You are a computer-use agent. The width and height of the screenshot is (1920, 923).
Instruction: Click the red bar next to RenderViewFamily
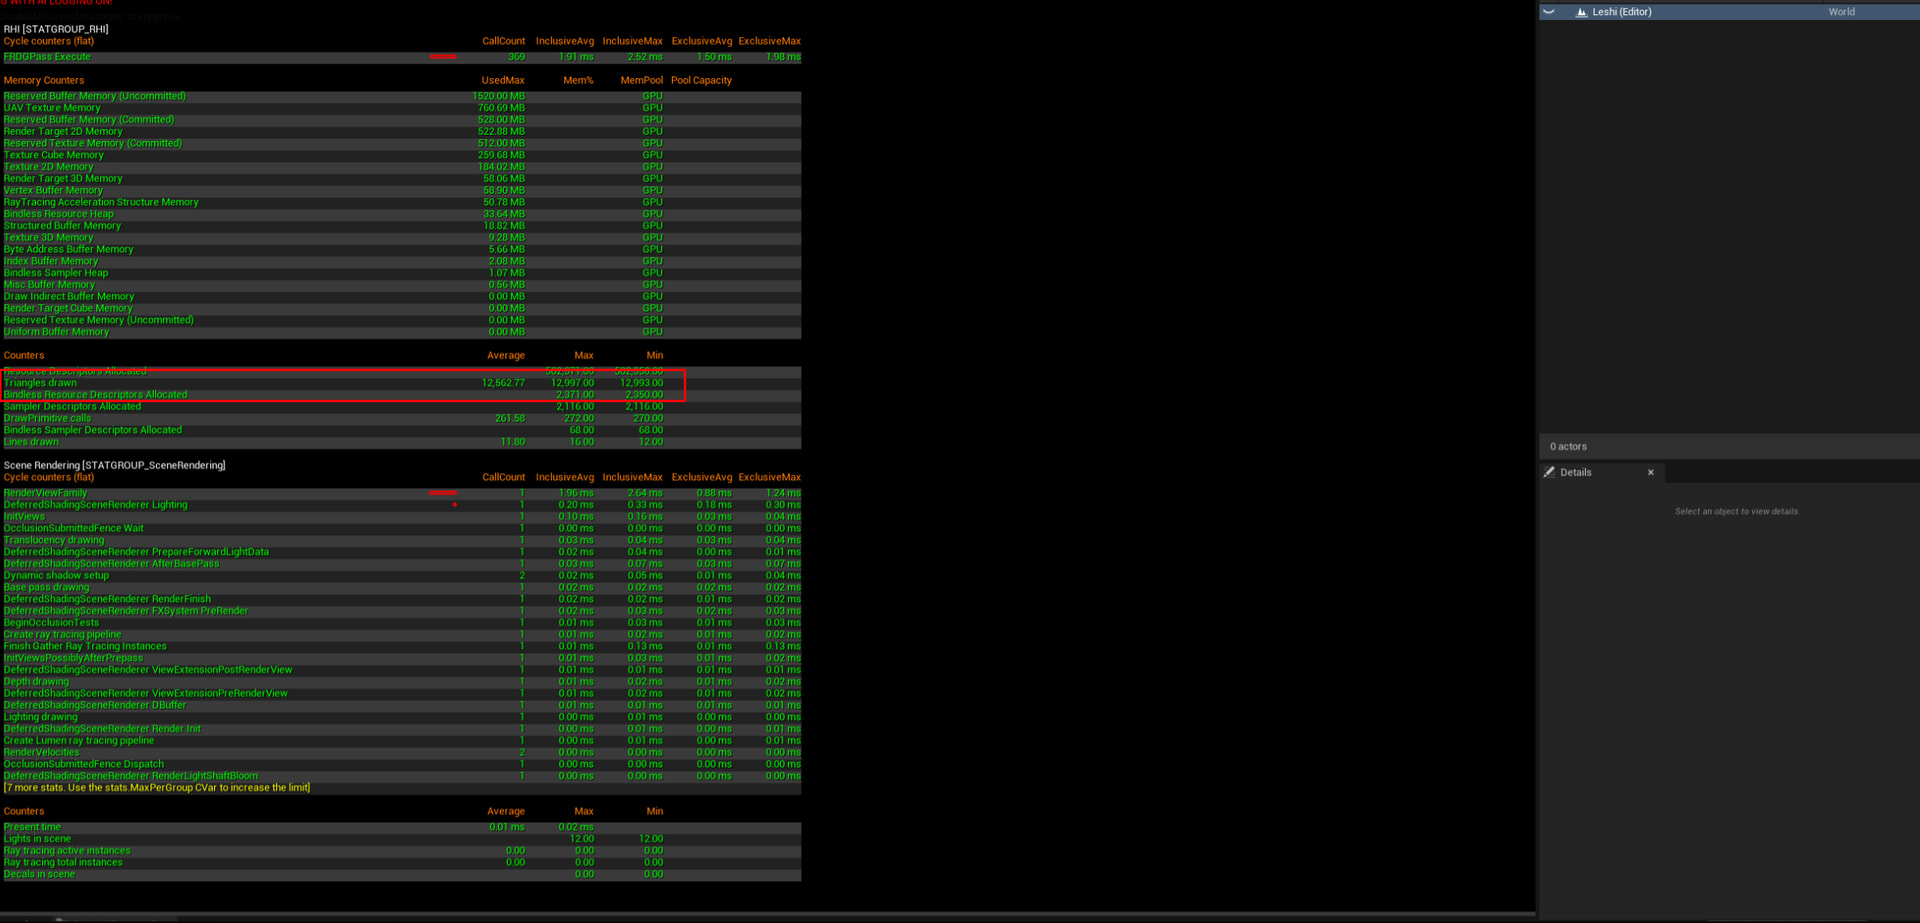(x=442, y=493)
